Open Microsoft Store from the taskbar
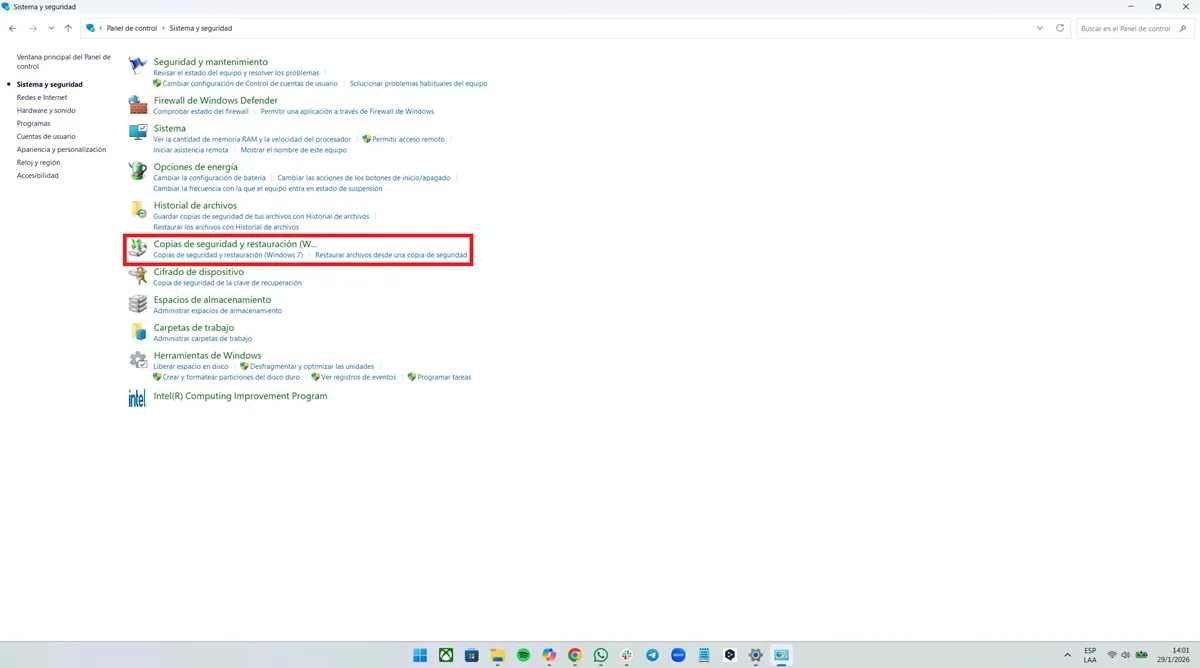 pyautogui.click(x=471, y=655)
